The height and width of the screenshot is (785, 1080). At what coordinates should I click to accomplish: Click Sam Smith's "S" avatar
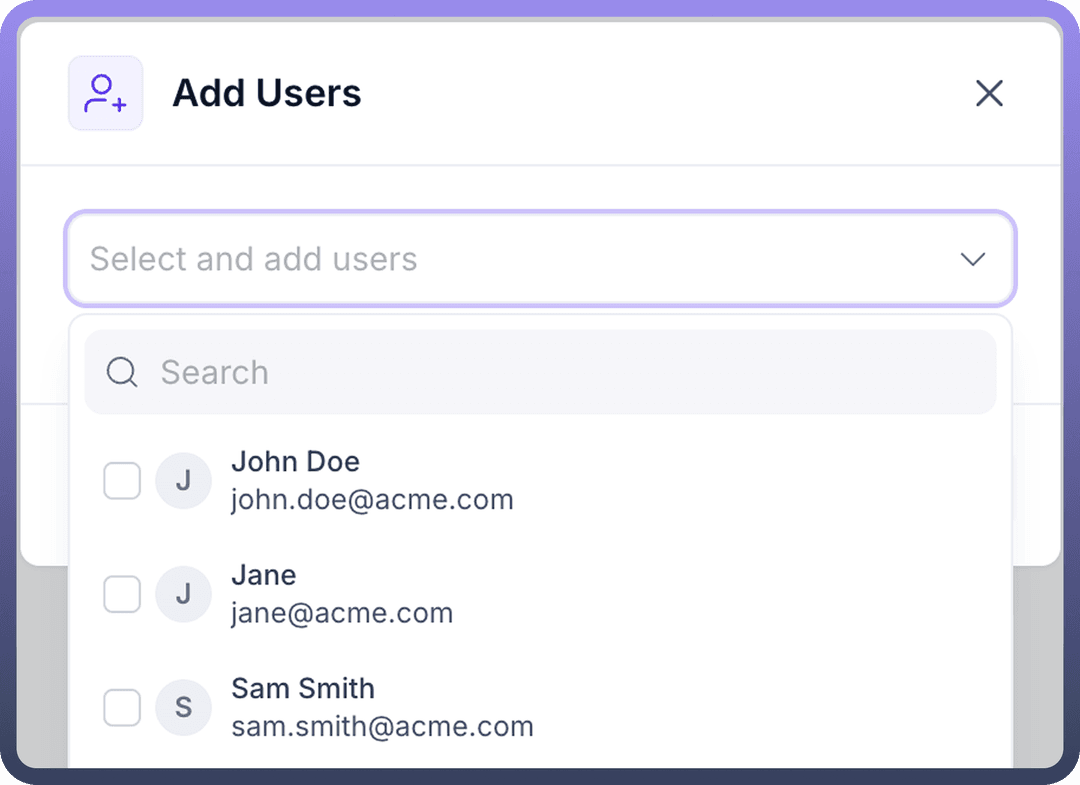point(183,708)
